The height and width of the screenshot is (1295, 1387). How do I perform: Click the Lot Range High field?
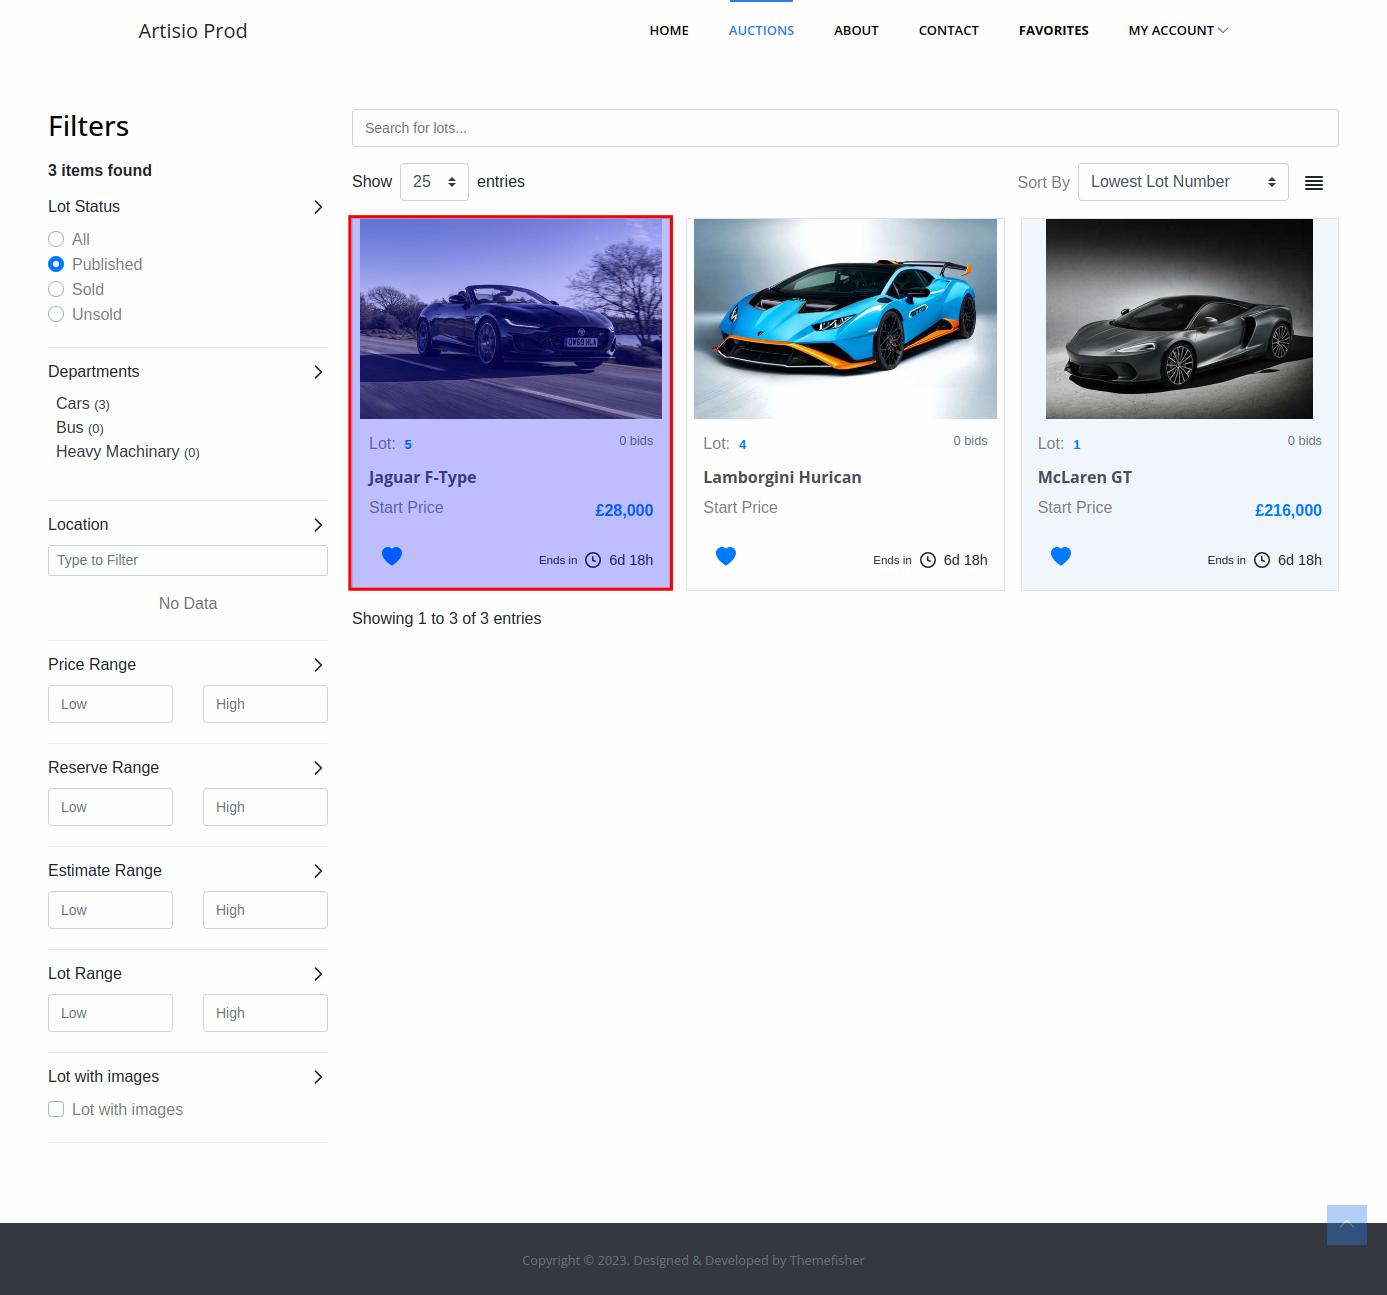(x=265, y=1013)
